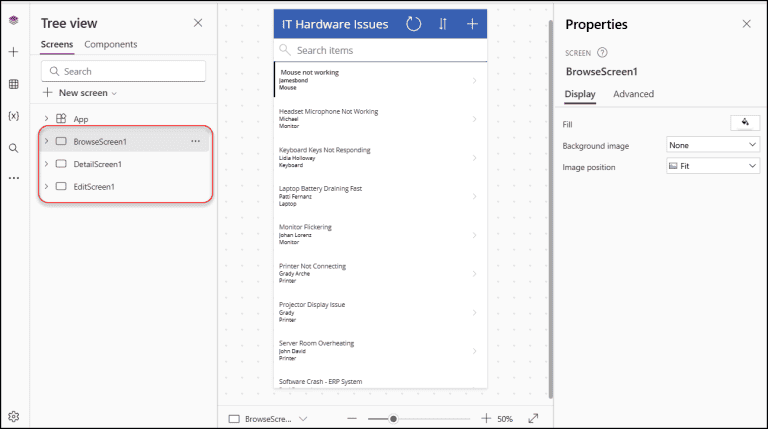Image resolution: width=768 pixels, height=429 pixels.
Task: Click the Search items box in app
Action: (x=381, y=50)
